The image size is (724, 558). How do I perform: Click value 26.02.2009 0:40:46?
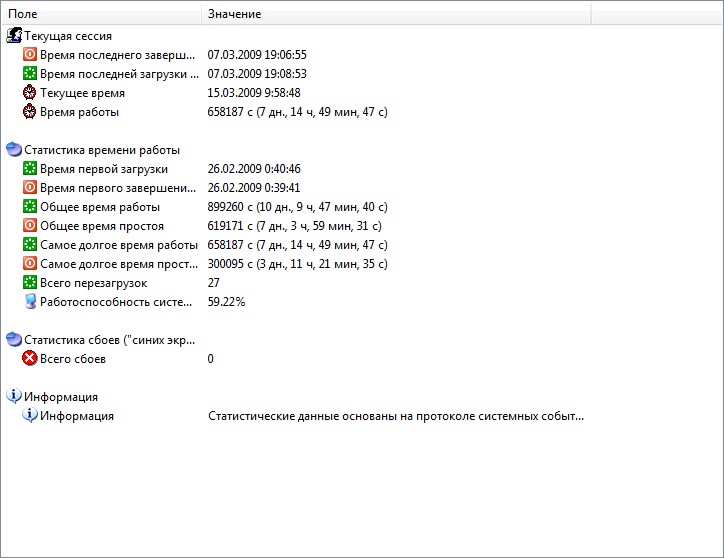point(254,169)
